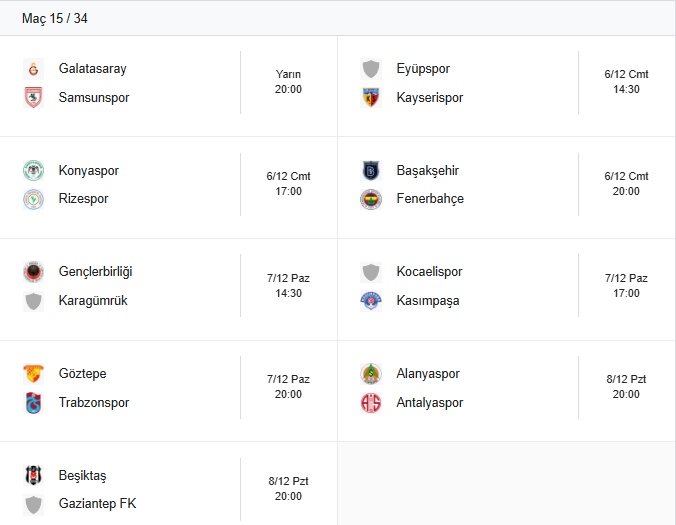Click the Gençlerbirliği club logo
Image resolution: width=676 pixels, height=525 pixels.
(33, 272)
